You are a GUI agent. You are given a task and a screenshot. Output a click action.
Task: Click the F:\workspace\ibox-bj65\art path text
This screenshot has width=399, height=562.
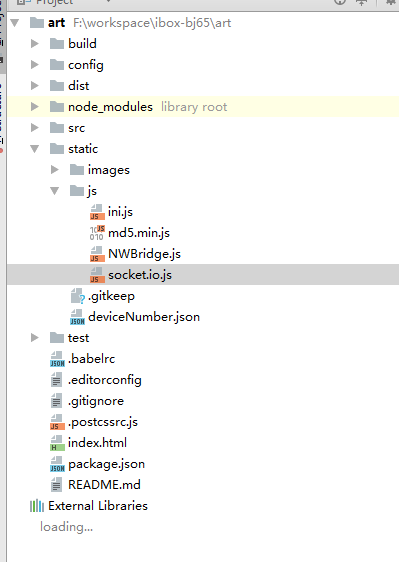pos(152,23)
